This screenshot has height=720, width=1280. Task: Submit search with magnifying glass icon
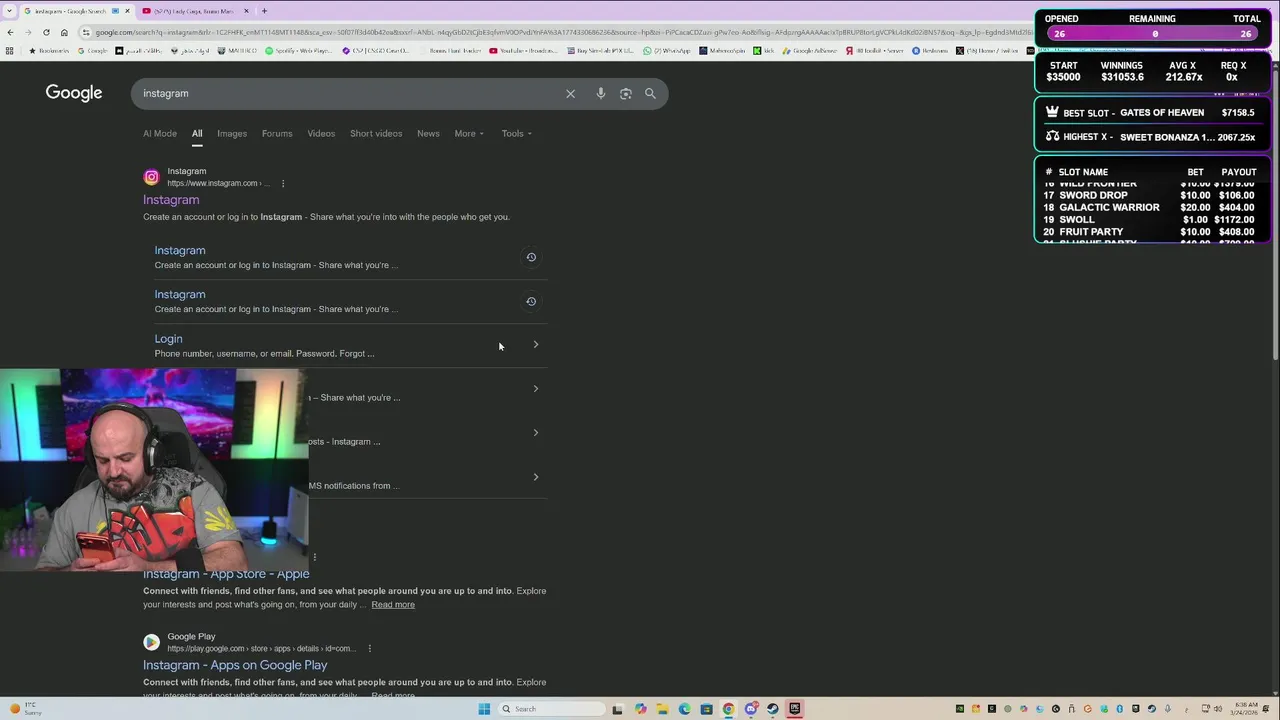[650, 94]
